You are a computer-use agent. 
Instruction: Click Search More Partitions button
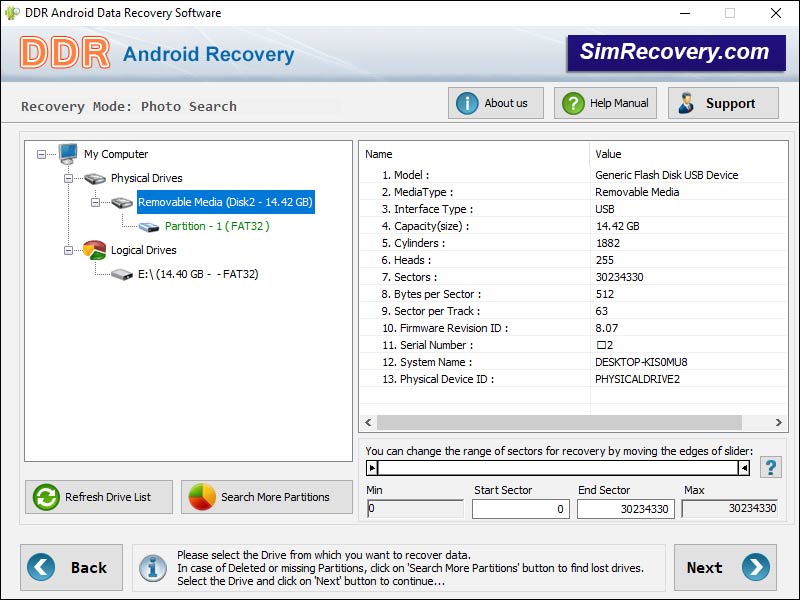[x=267, y=497]
